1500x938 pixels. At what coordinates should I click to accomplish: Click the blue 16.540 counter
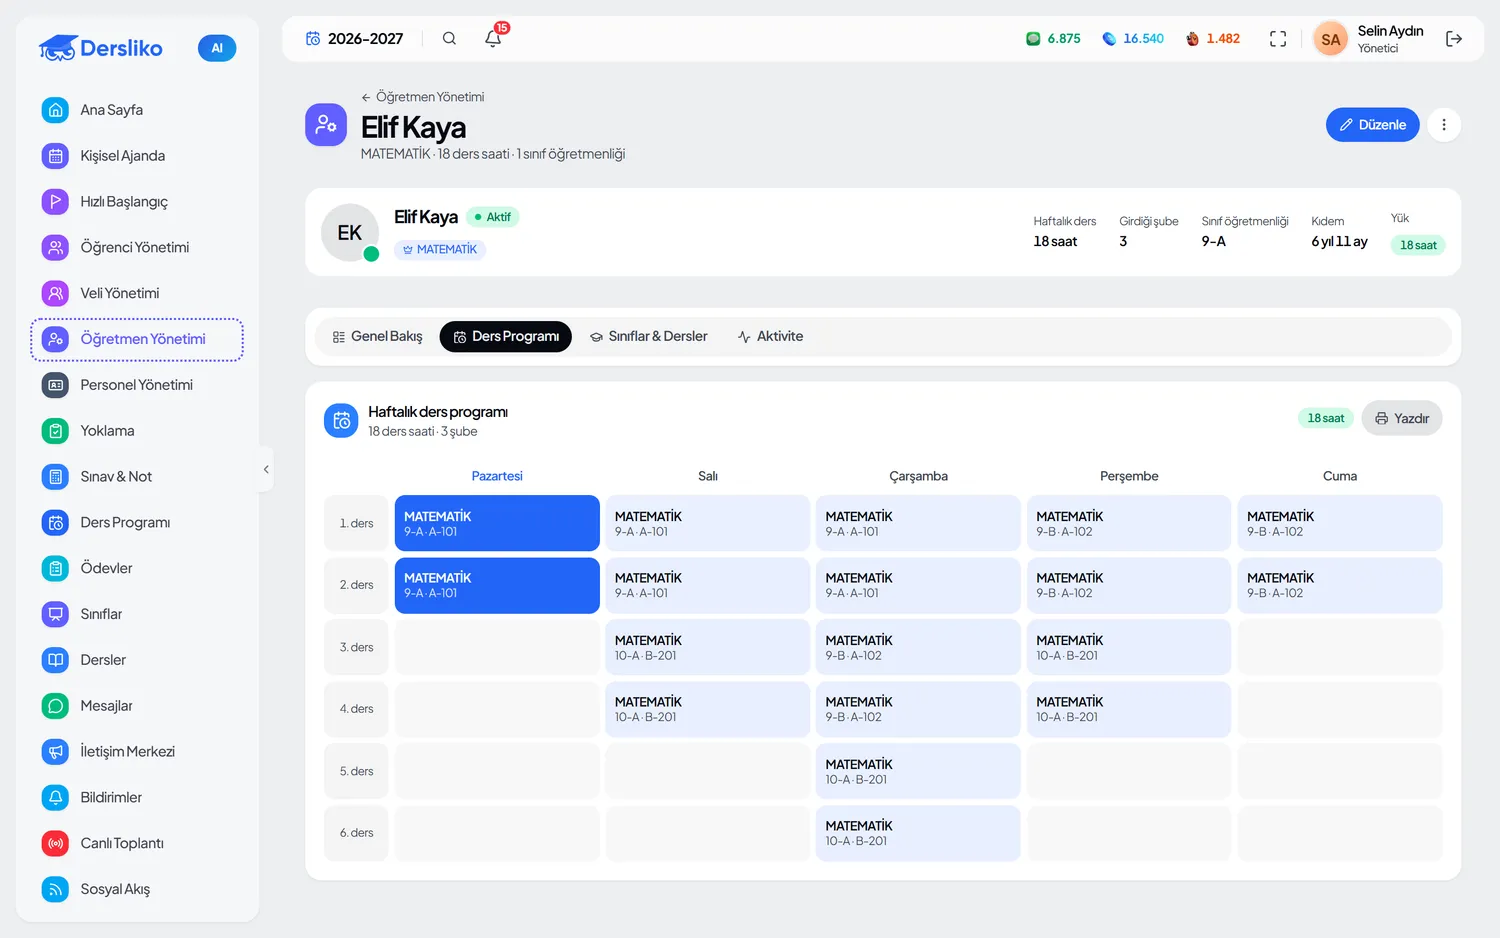[x=1133, y=39]
